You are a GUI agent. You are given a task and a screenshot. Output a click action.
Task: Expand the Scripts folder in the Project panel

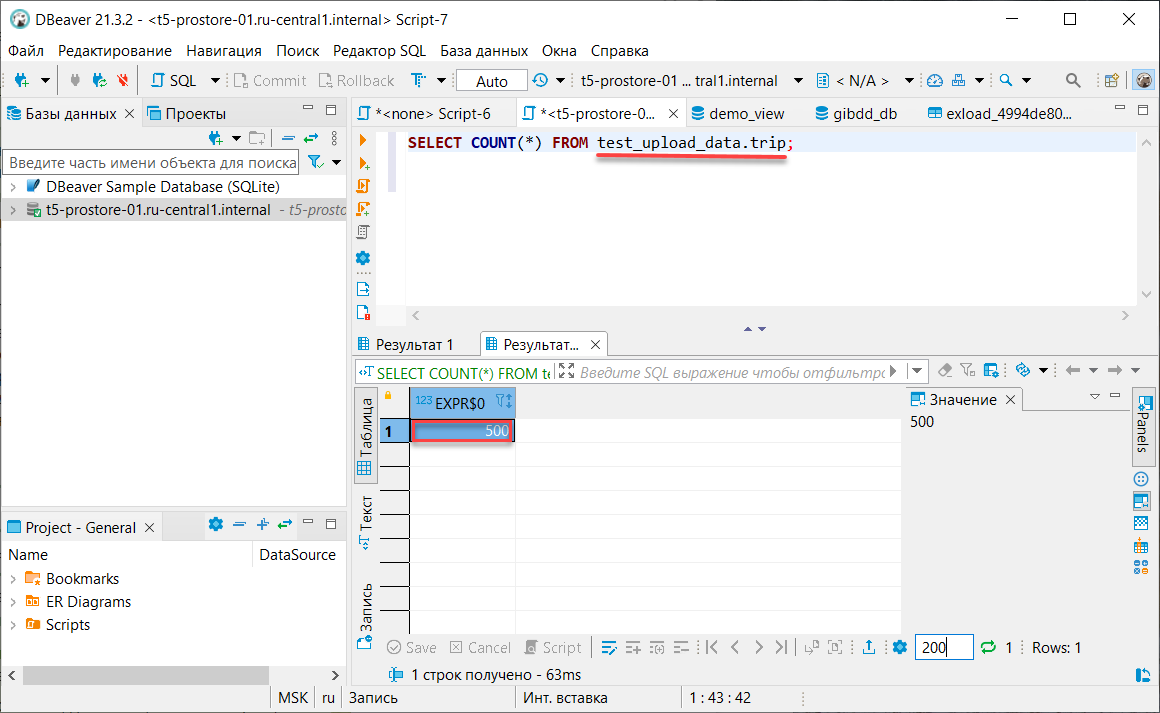[x=13, y=625]
